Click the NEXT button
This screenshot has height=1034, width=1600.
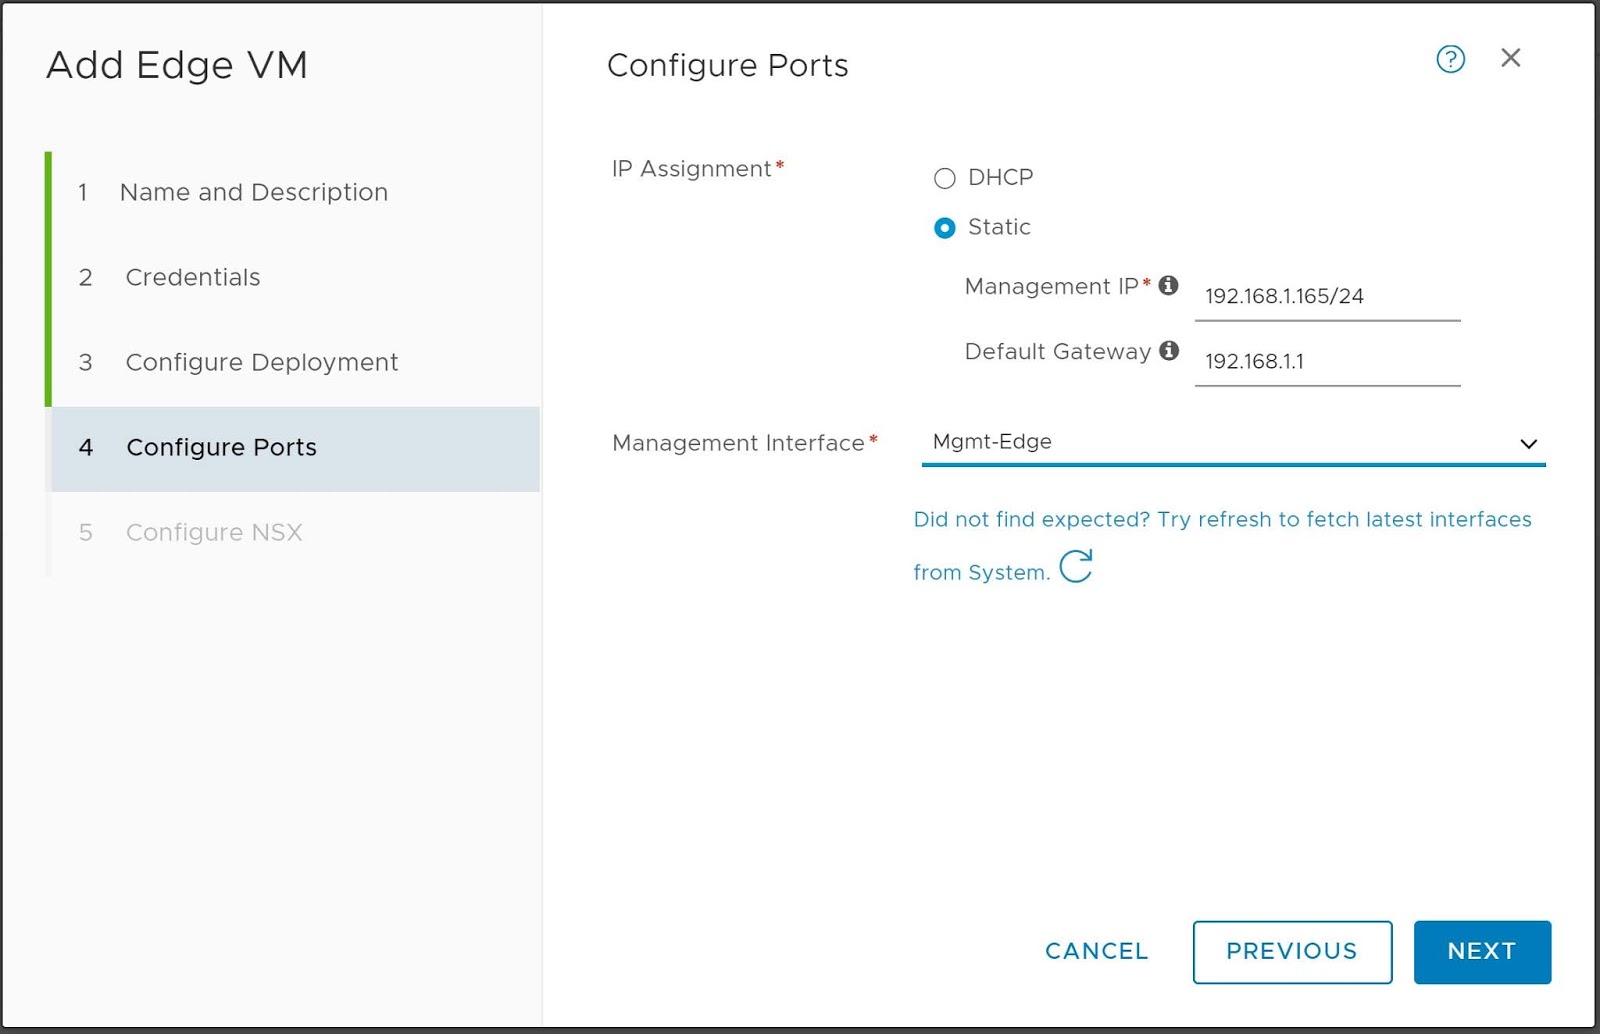tap(1481, 951)
